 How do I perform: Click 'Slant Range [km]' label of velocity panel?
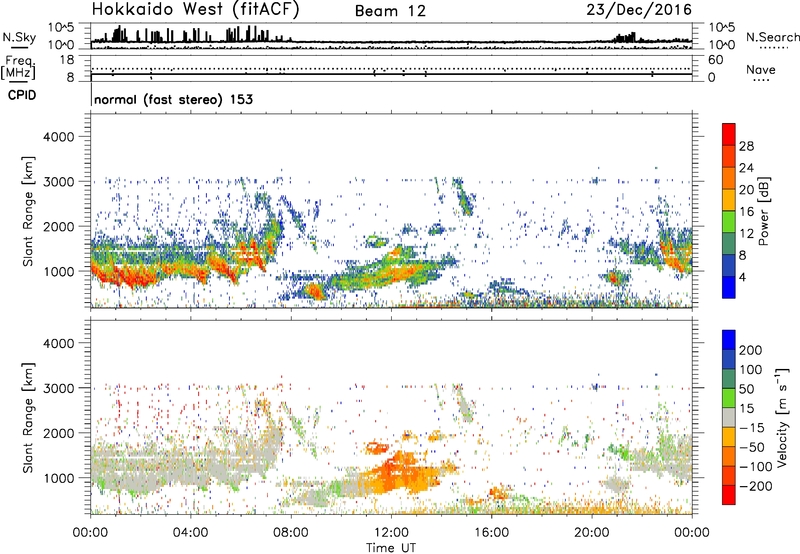pos(28,418)
